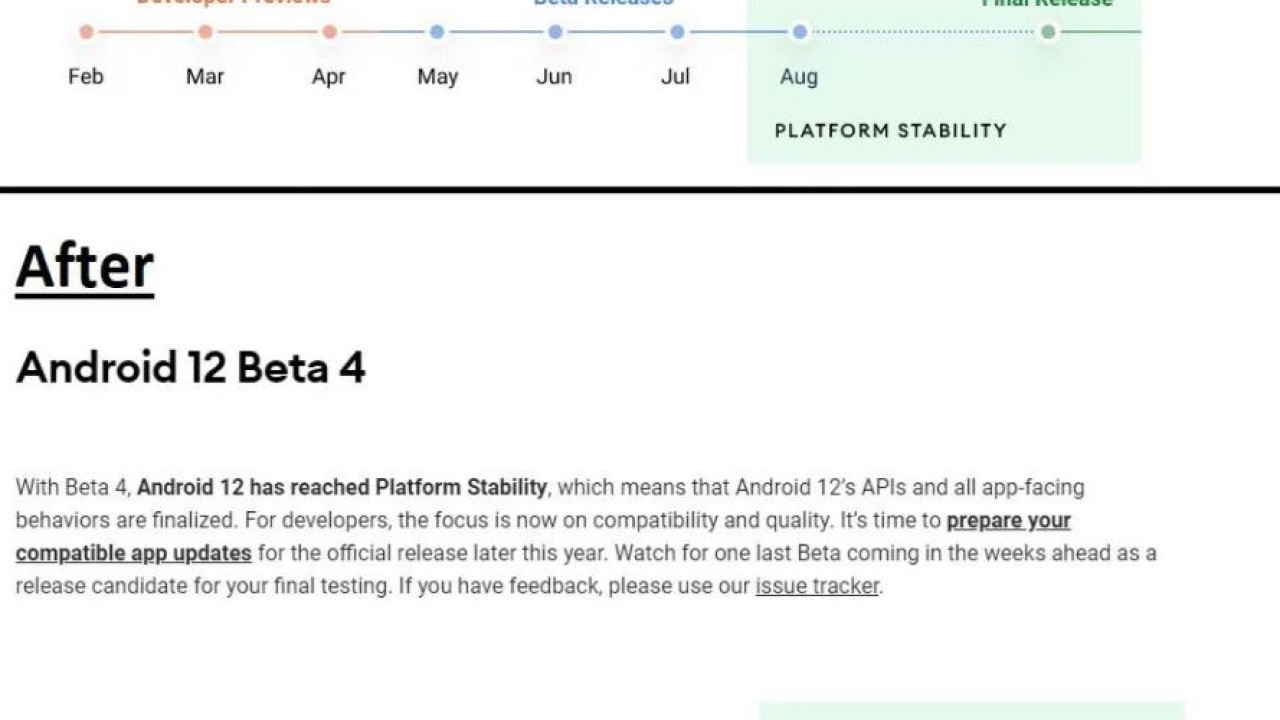Click the "Android 12 Beta 4" heading
The image size is (1280, 720).
click(x=191, y=368)
